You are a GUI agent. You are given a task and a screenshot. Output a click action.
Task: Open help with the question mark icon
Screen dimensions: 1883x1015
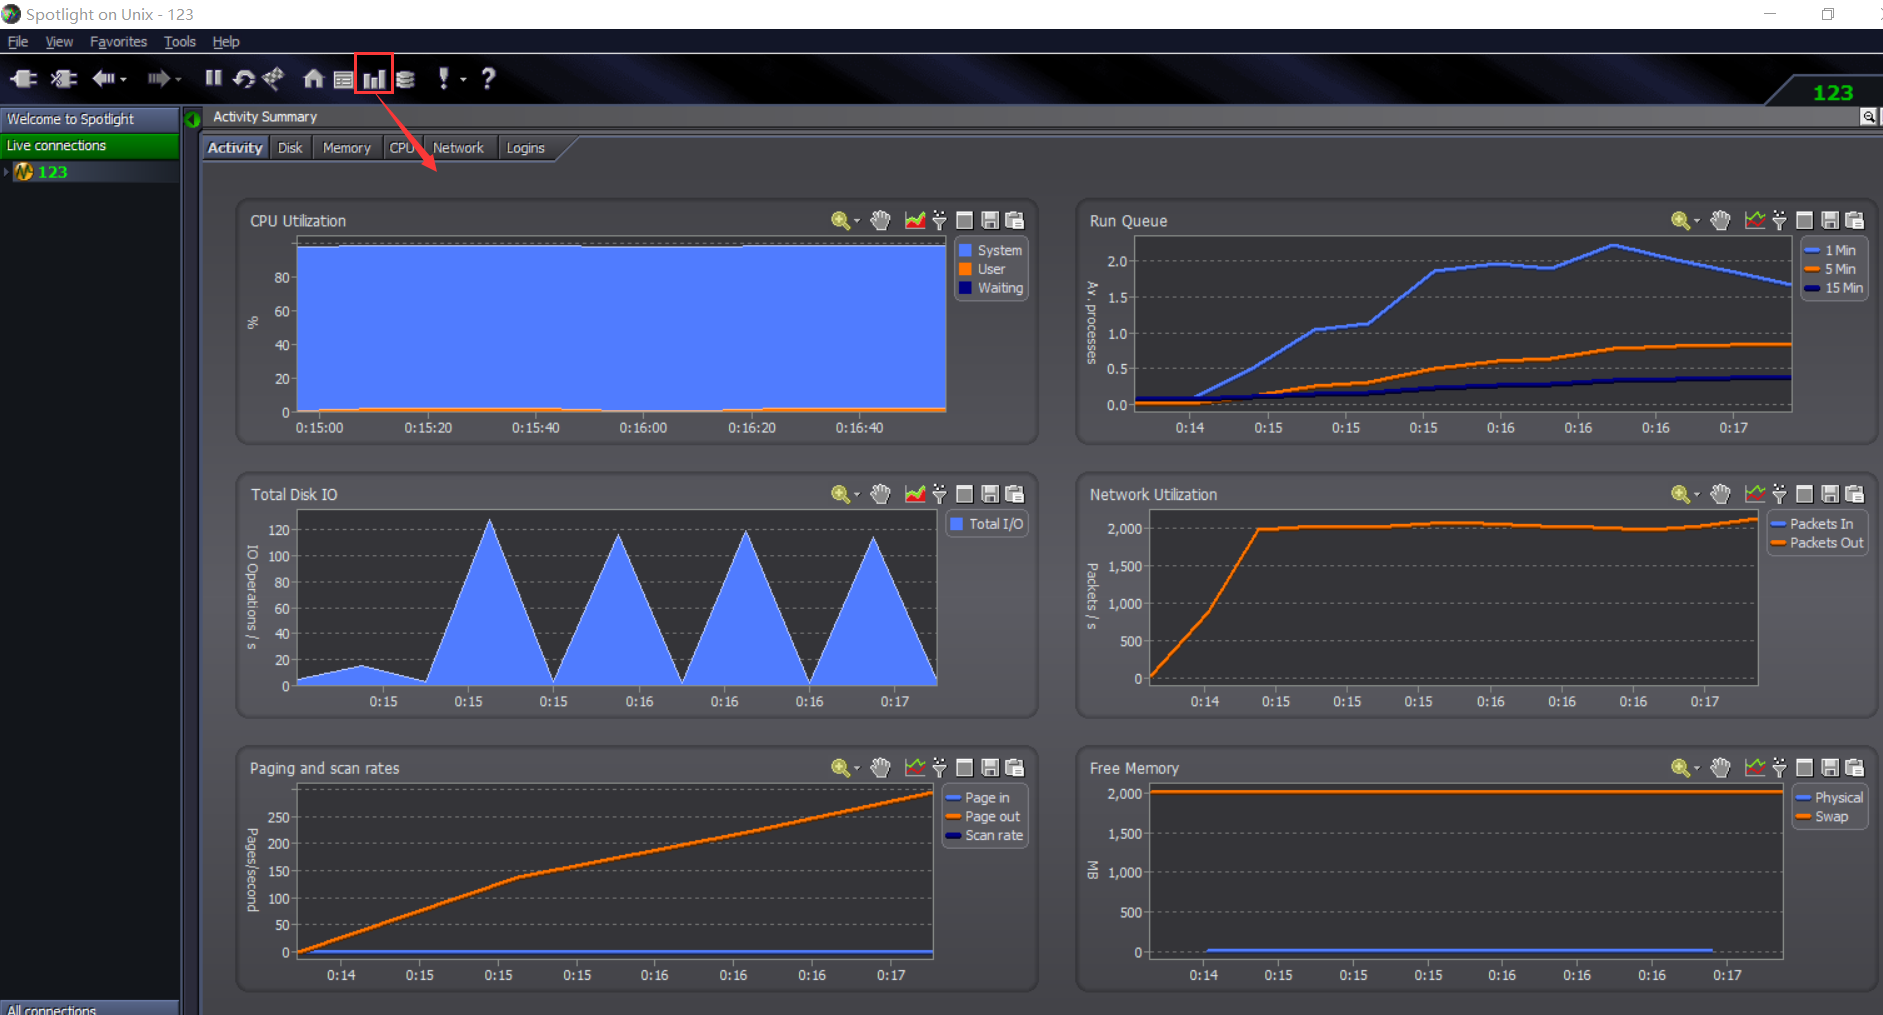coord(488,78)
